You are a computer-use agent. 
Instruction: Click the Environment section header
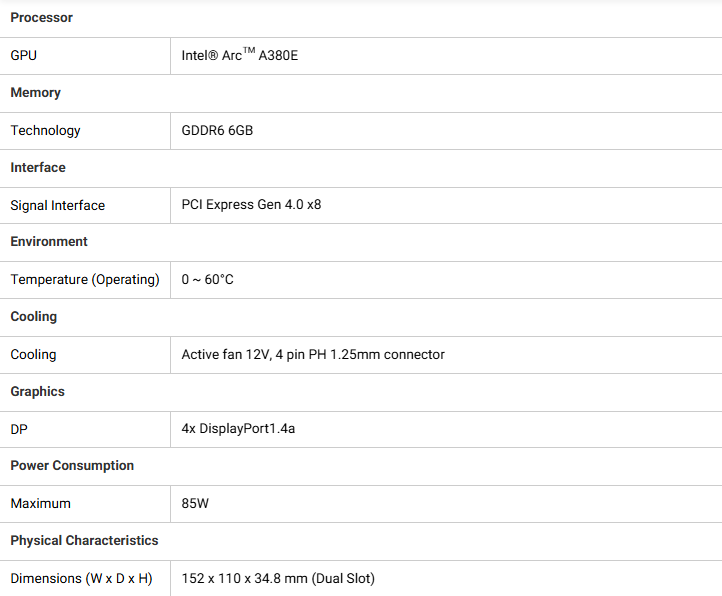(49, 242)
